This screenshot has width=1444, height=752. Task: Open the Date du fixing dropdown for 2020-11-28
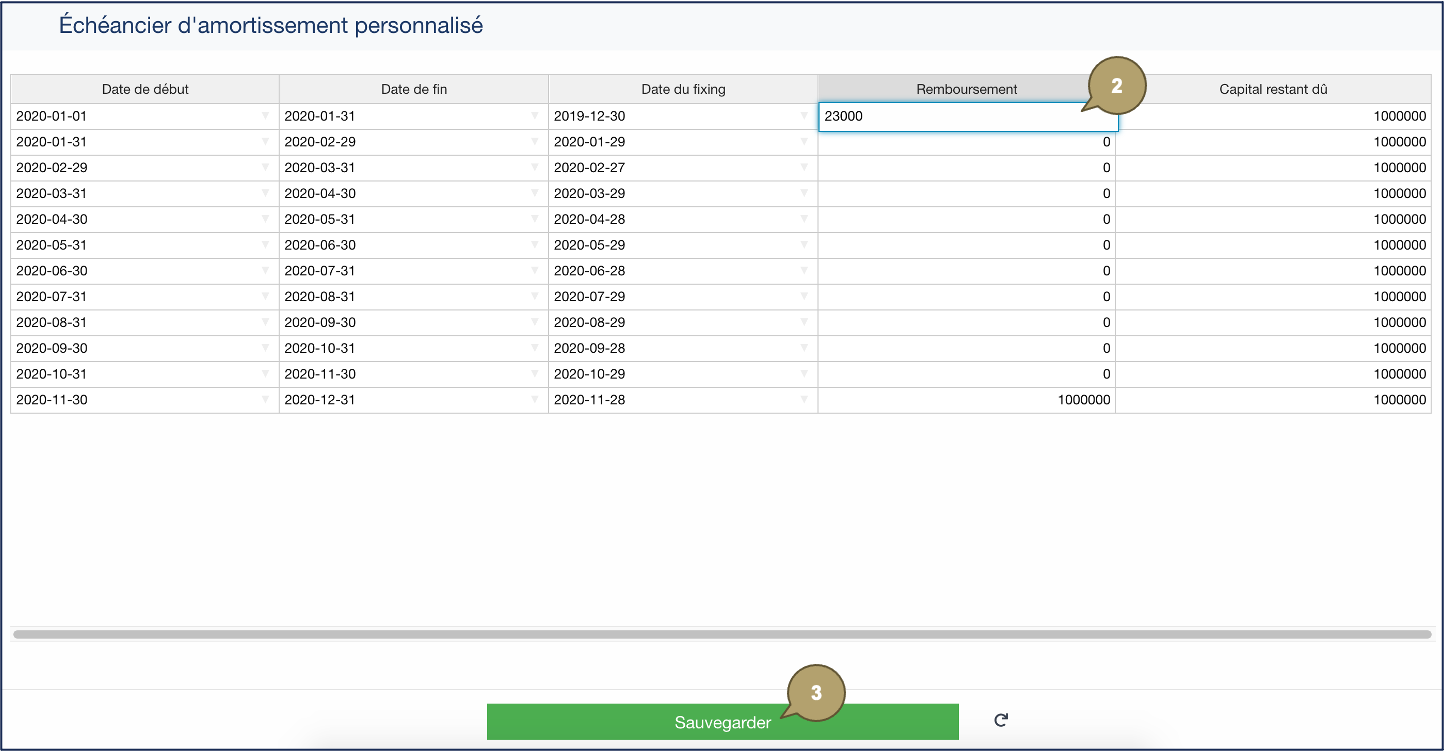coord(806,399)
